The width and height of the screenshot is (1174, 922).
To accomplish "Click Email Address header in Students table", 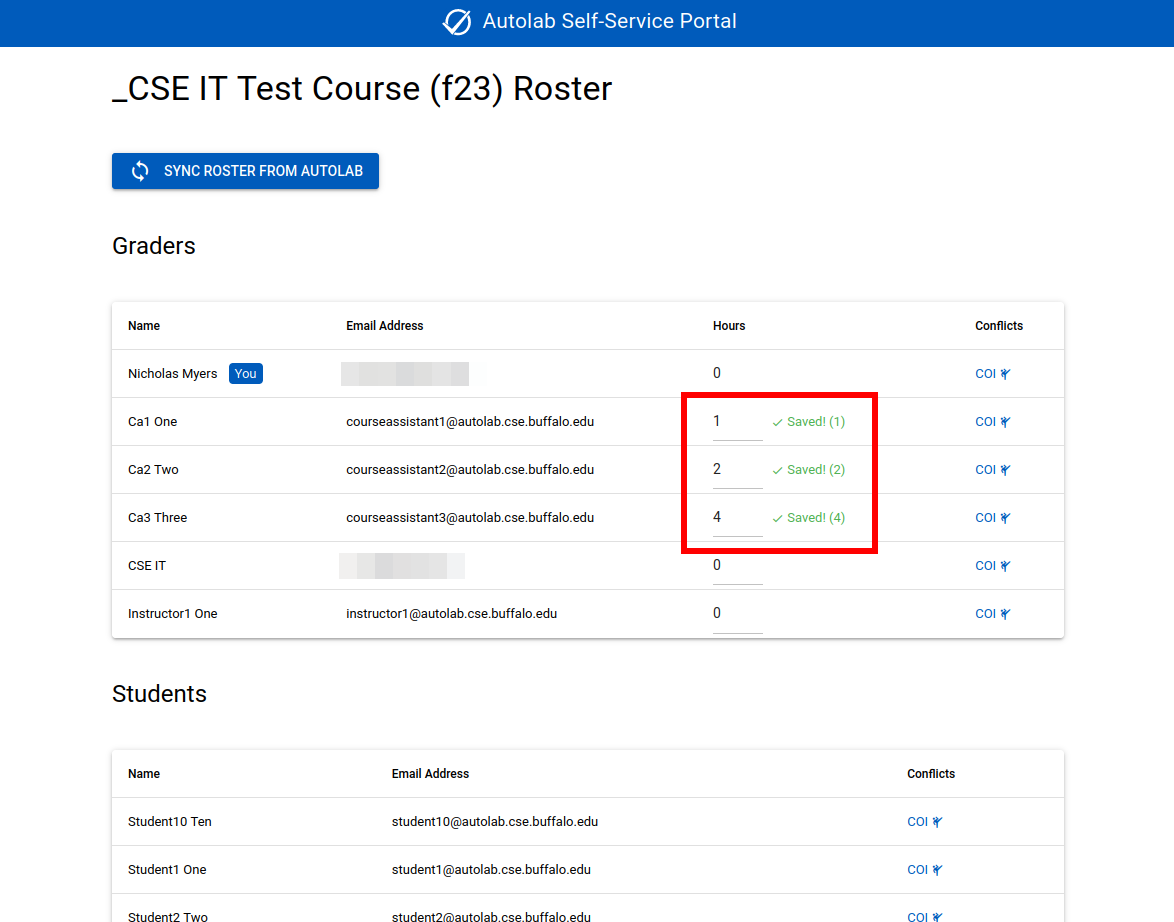I will pyautogui.click(x=431, y=774).
